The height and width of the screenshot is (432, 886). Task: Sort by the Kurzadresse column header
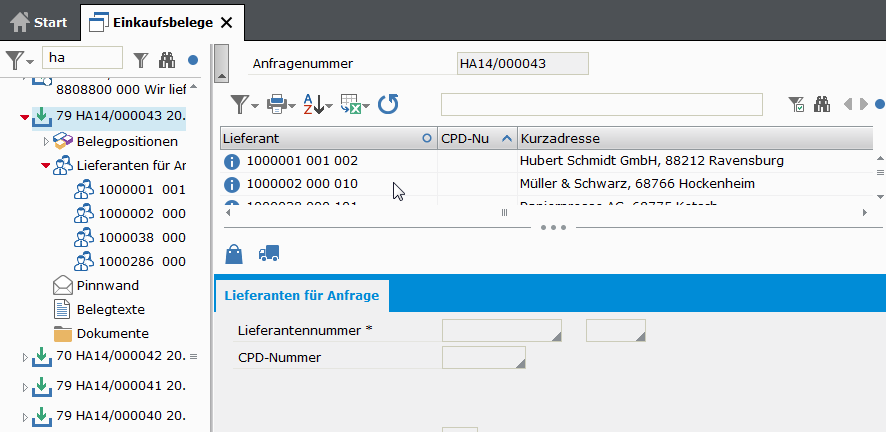click(x=695, y=138)
